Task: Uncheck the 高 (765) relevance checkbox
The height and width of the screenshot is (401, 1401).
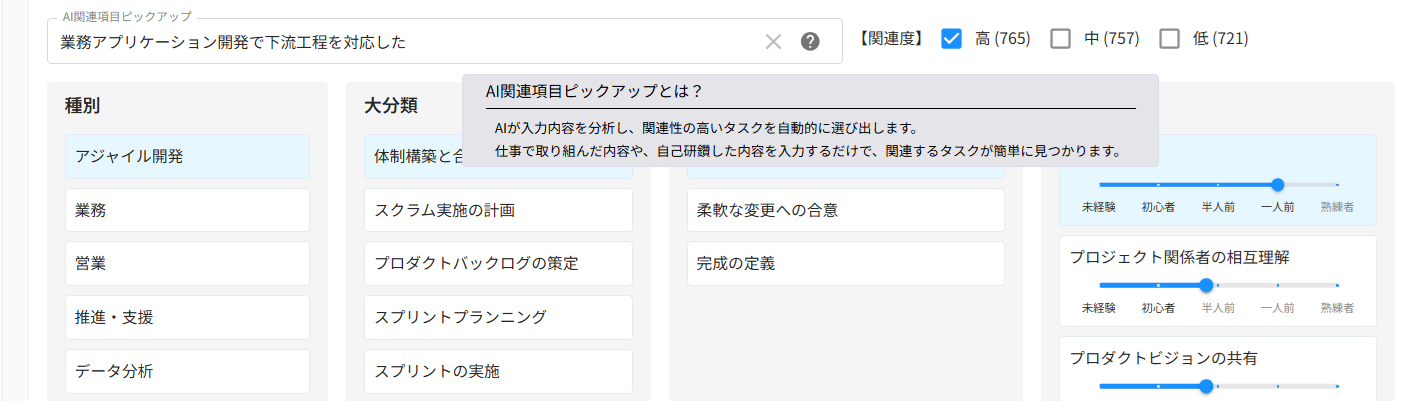Action: (x=952, y=39)
